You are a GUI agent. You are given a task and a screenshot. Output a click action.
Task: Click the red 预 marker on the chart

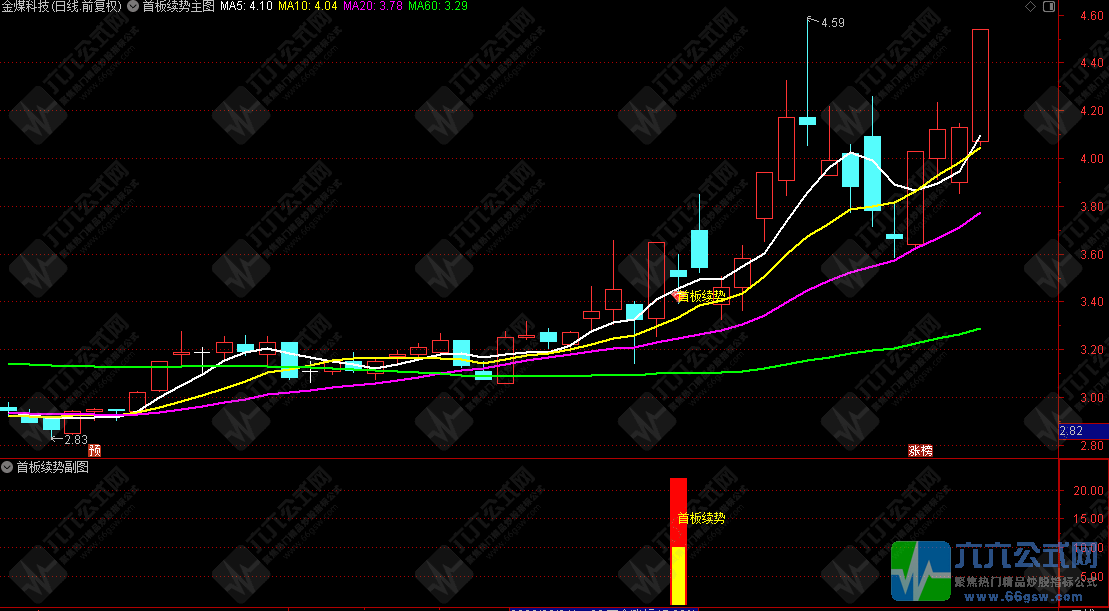pyautogui.click(x=94, y=451)
